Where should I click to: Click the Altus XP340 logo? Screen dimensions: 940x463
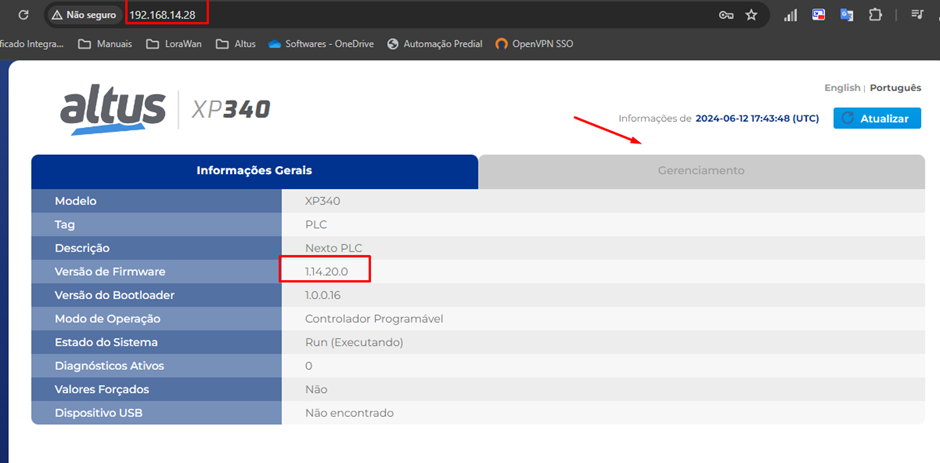165,107
